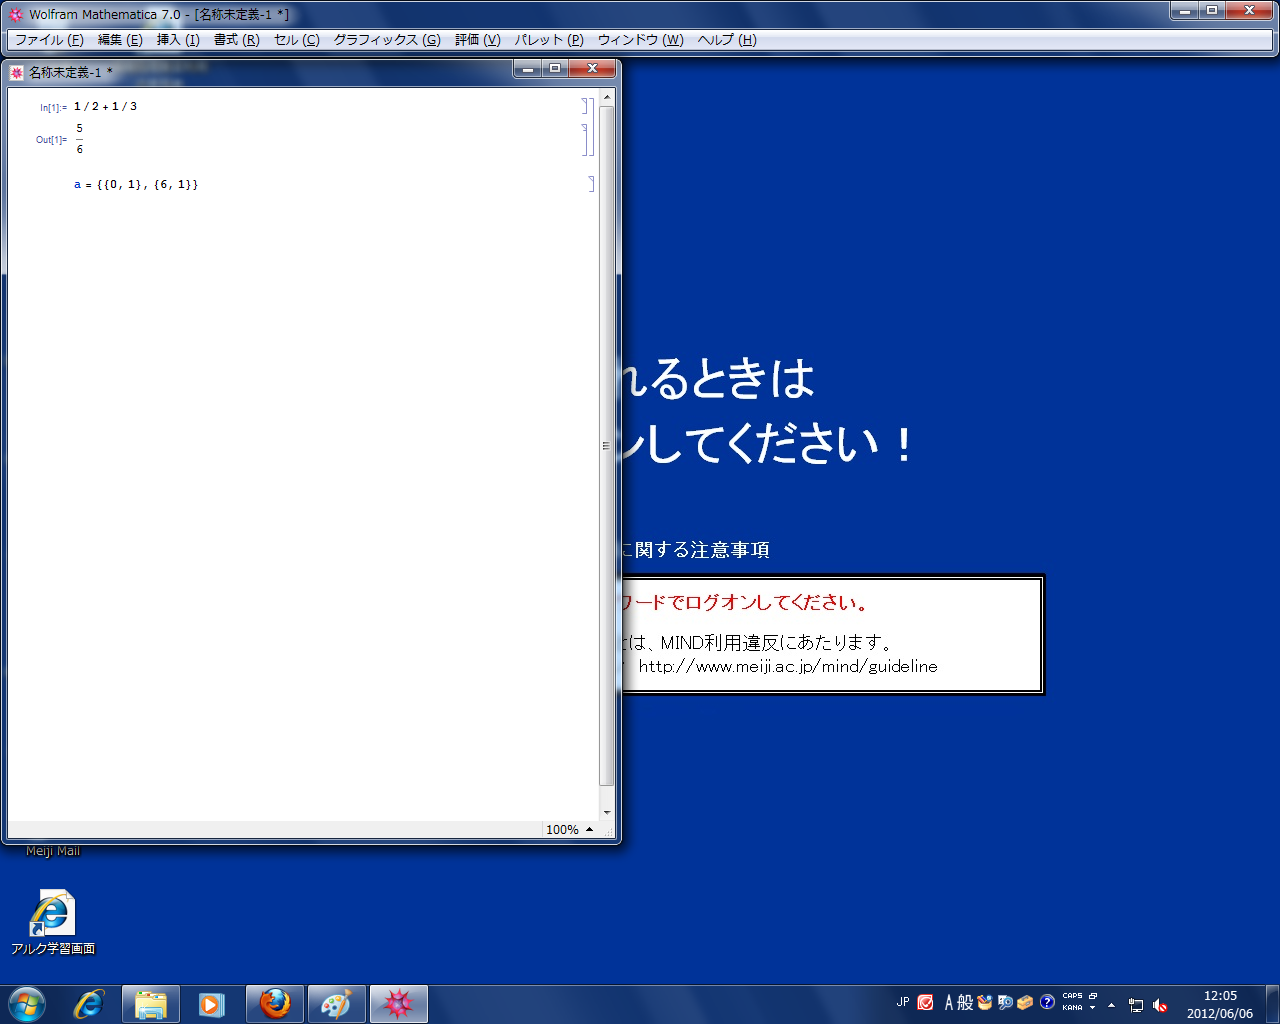Toggle KANA lock indicator on language bar
Image resolution: width=1280 pixels, height=1024 pixels.
click(x=1072, y=1008)
